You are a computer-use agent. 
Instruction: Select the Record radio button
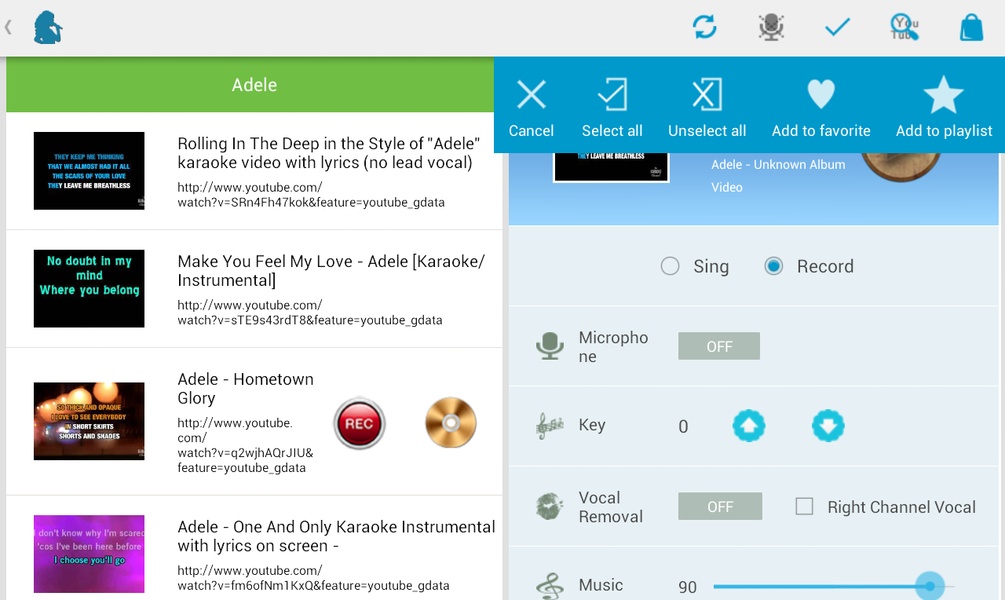pyautogui.click(x=774, y=266)
